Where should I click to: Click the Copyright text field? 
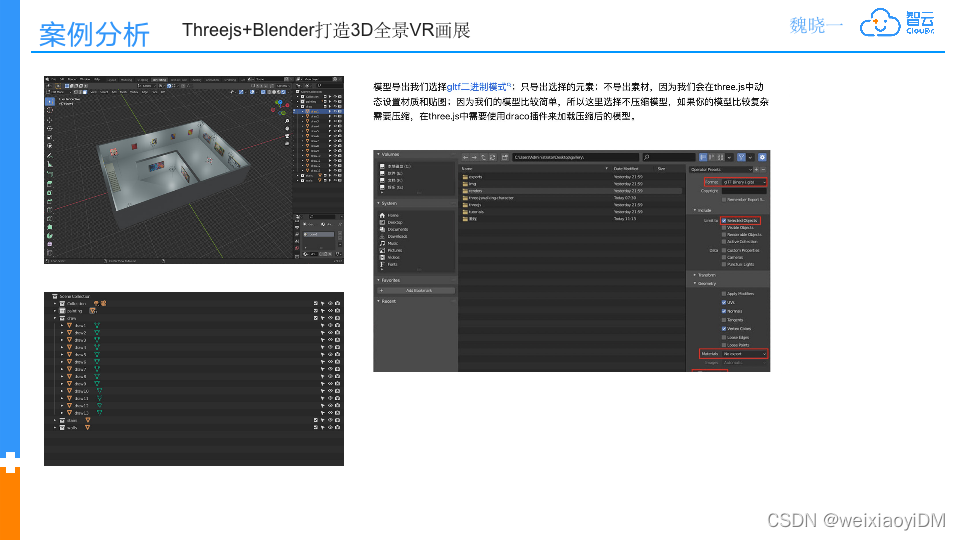pyautogui.click(x=744, y=191)
